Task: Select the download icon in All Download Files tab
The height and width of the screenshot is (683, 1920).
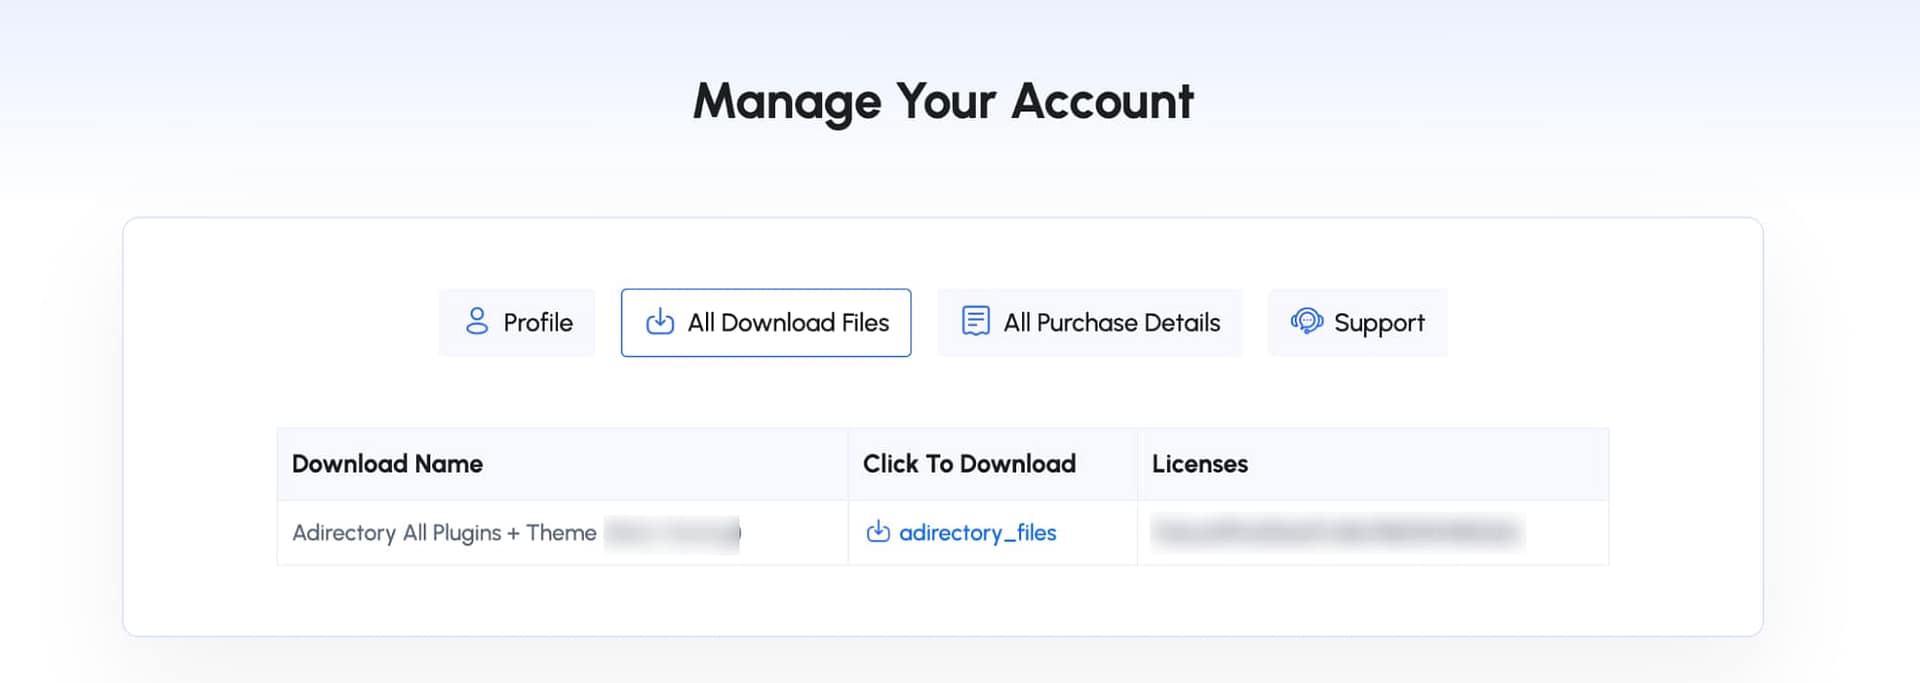Action: point(658,322)
